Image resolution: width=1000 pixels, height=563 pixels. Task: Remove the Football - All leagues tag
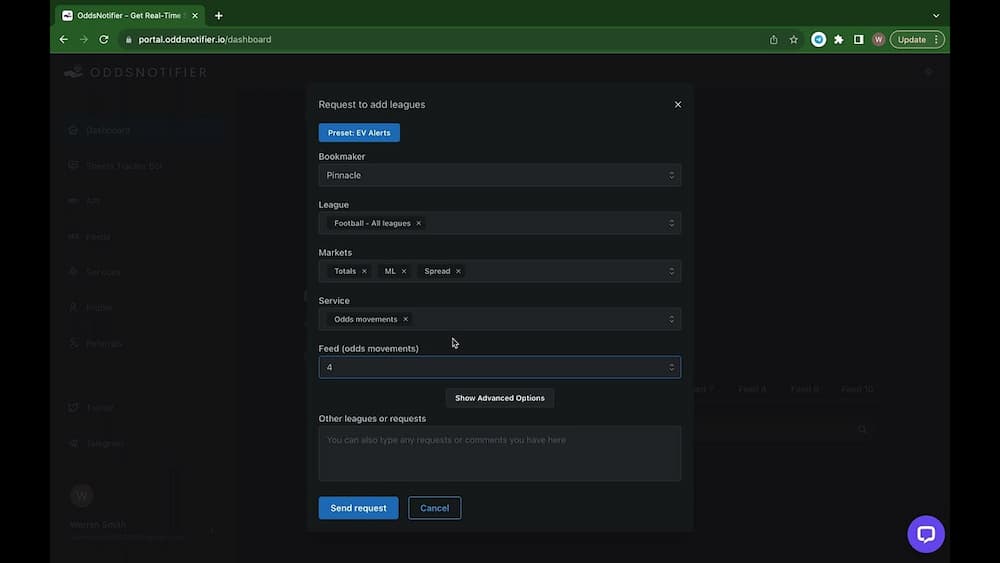419,223
